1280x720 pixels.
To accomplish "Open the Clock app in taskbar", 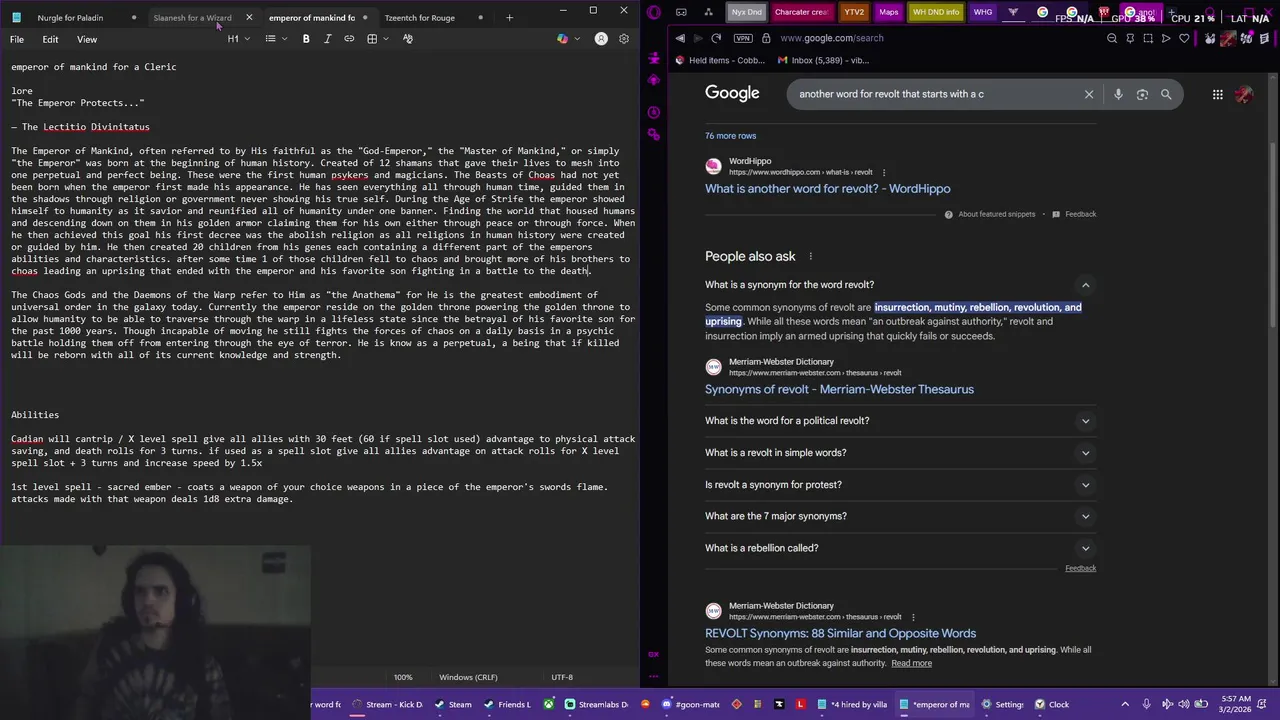I will [x=1052, y=704].
